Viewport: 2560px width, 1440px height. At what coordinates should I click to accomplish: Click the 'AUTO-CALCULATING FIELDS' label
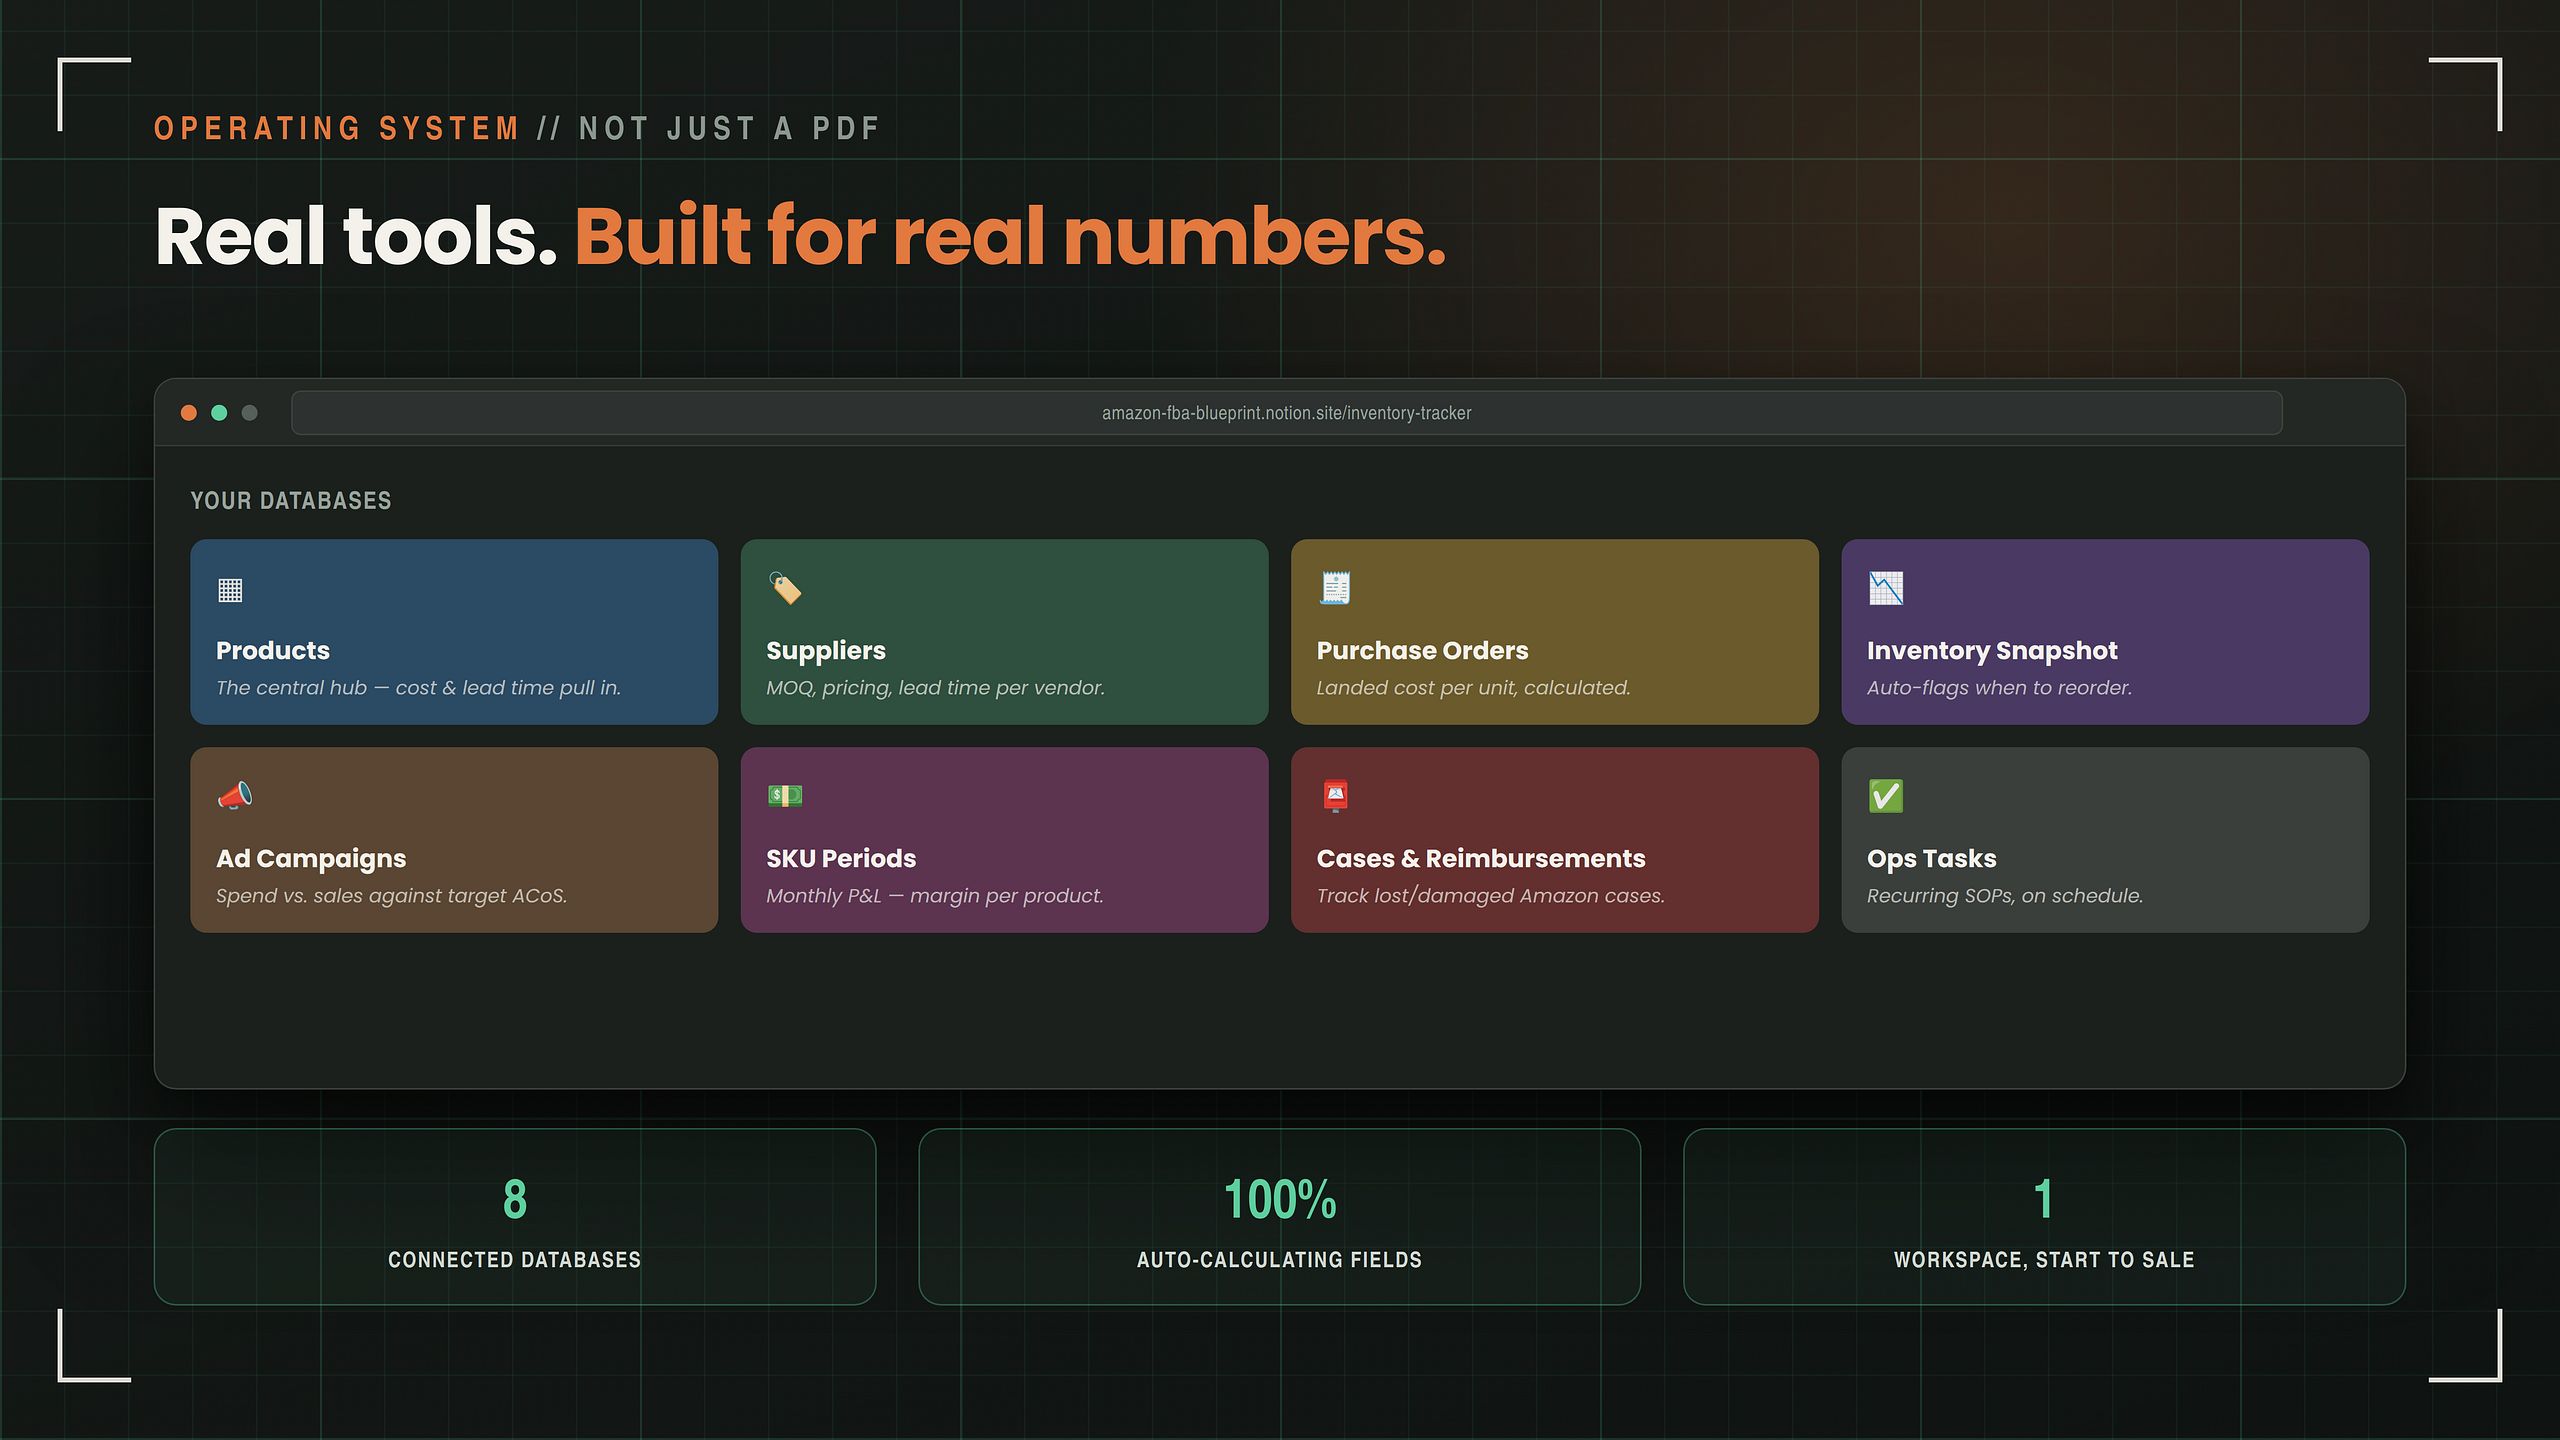1280,1260
